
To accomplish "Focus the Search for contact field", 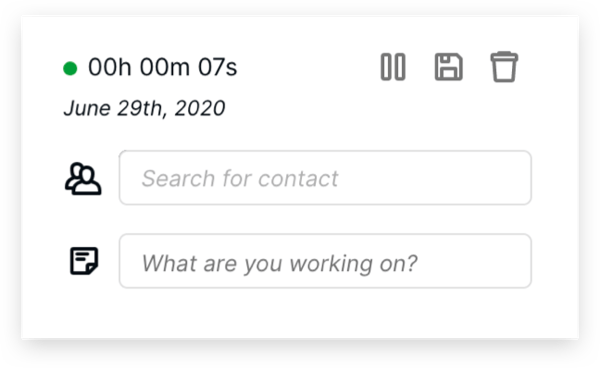I will point(325,177).
